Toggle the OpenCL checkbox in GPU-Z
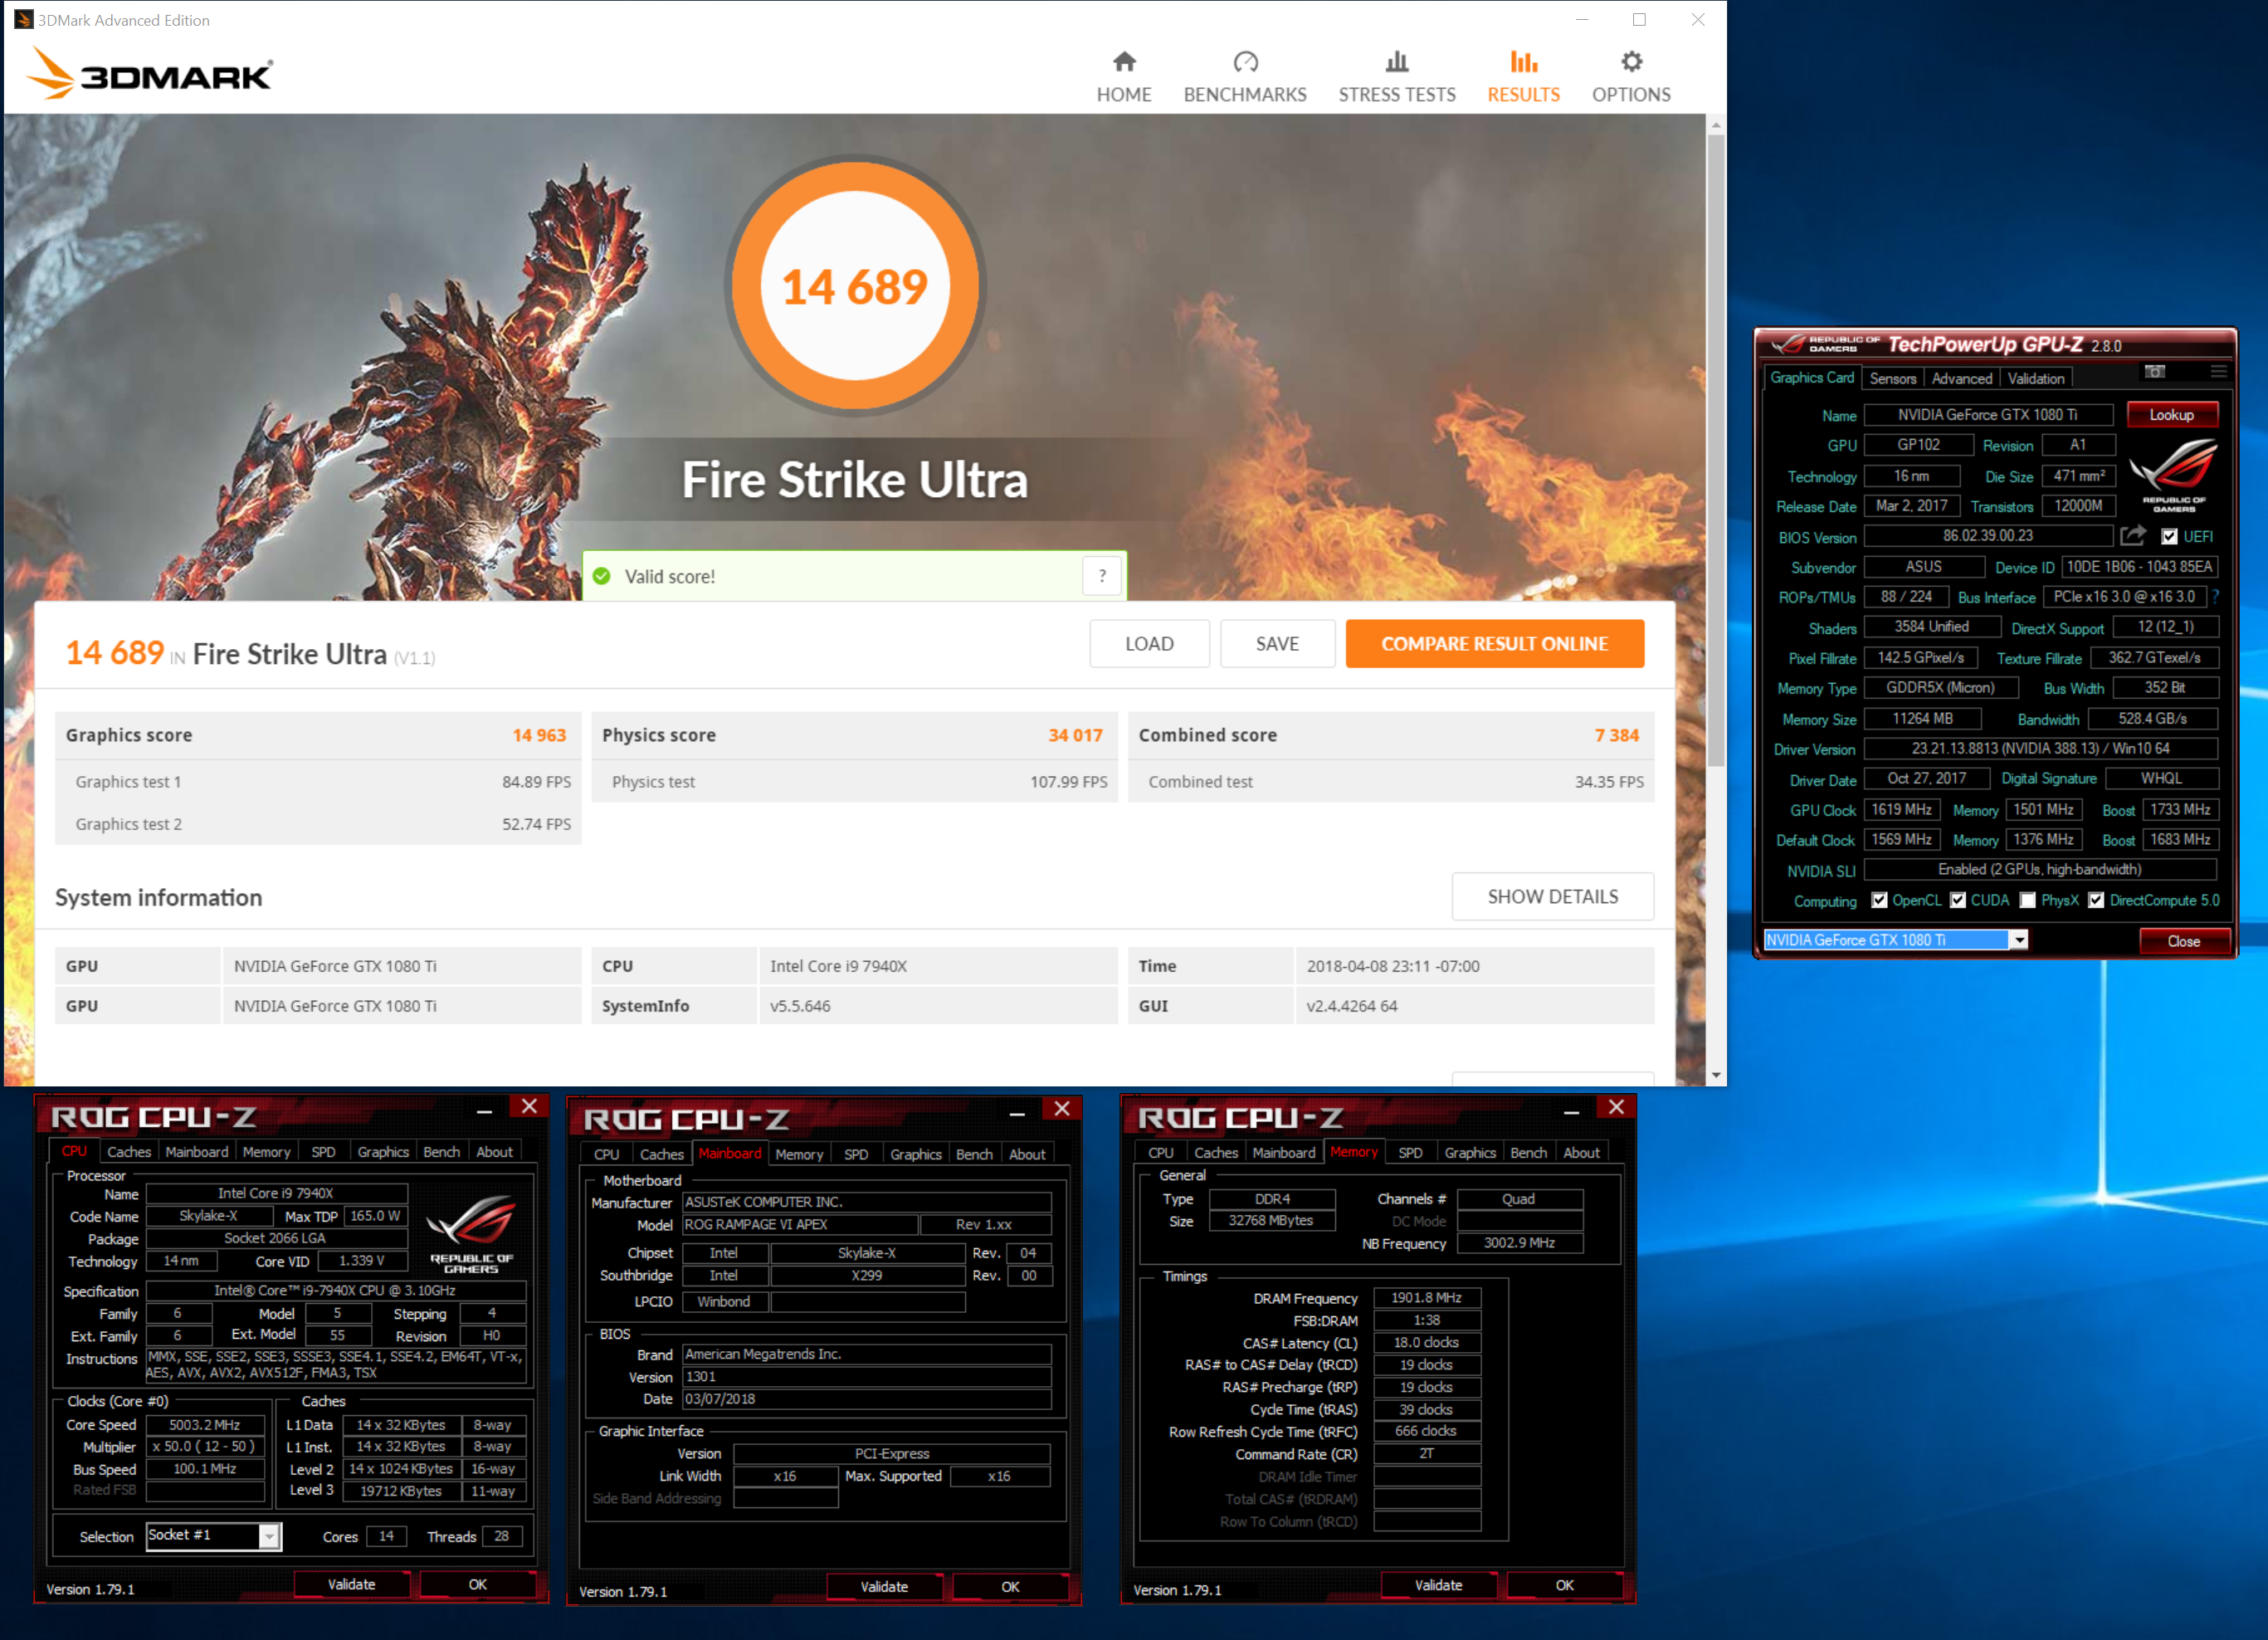The height and width of the screenshot is (1640, 2268). [1879, 900]
